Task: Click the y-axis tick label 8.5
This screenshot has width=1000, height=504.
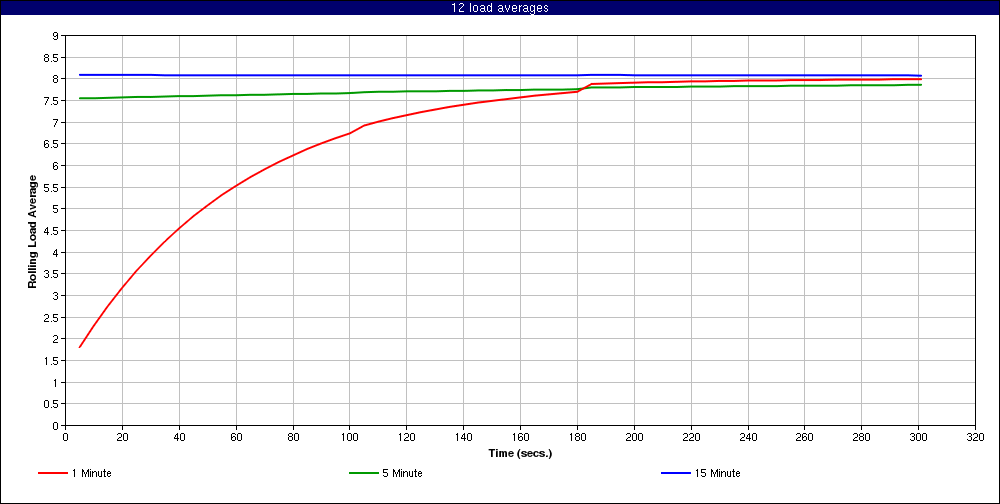Action: (x=52, y=57)
